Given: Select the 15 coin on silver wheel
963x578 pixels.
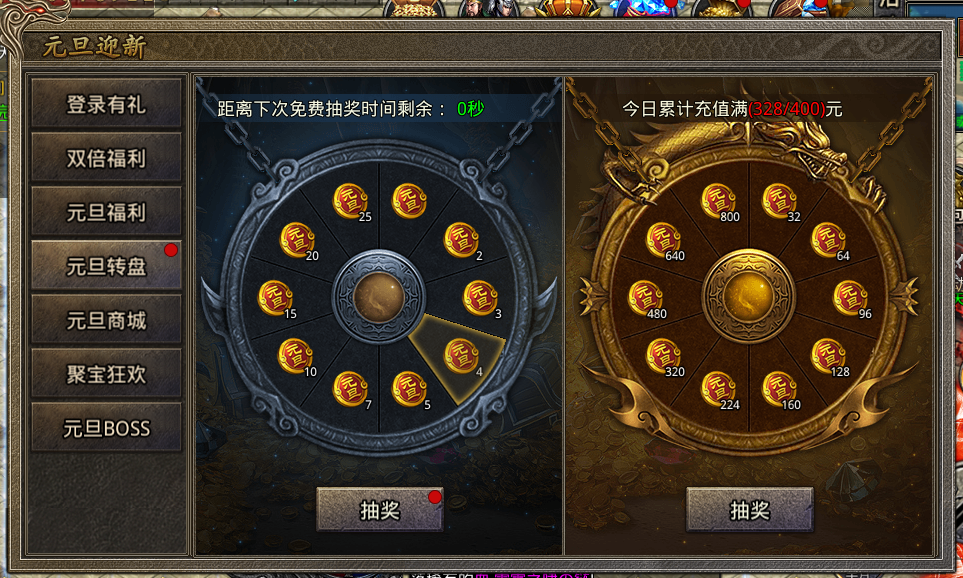Looking at the screenshot, I should 275,298.
